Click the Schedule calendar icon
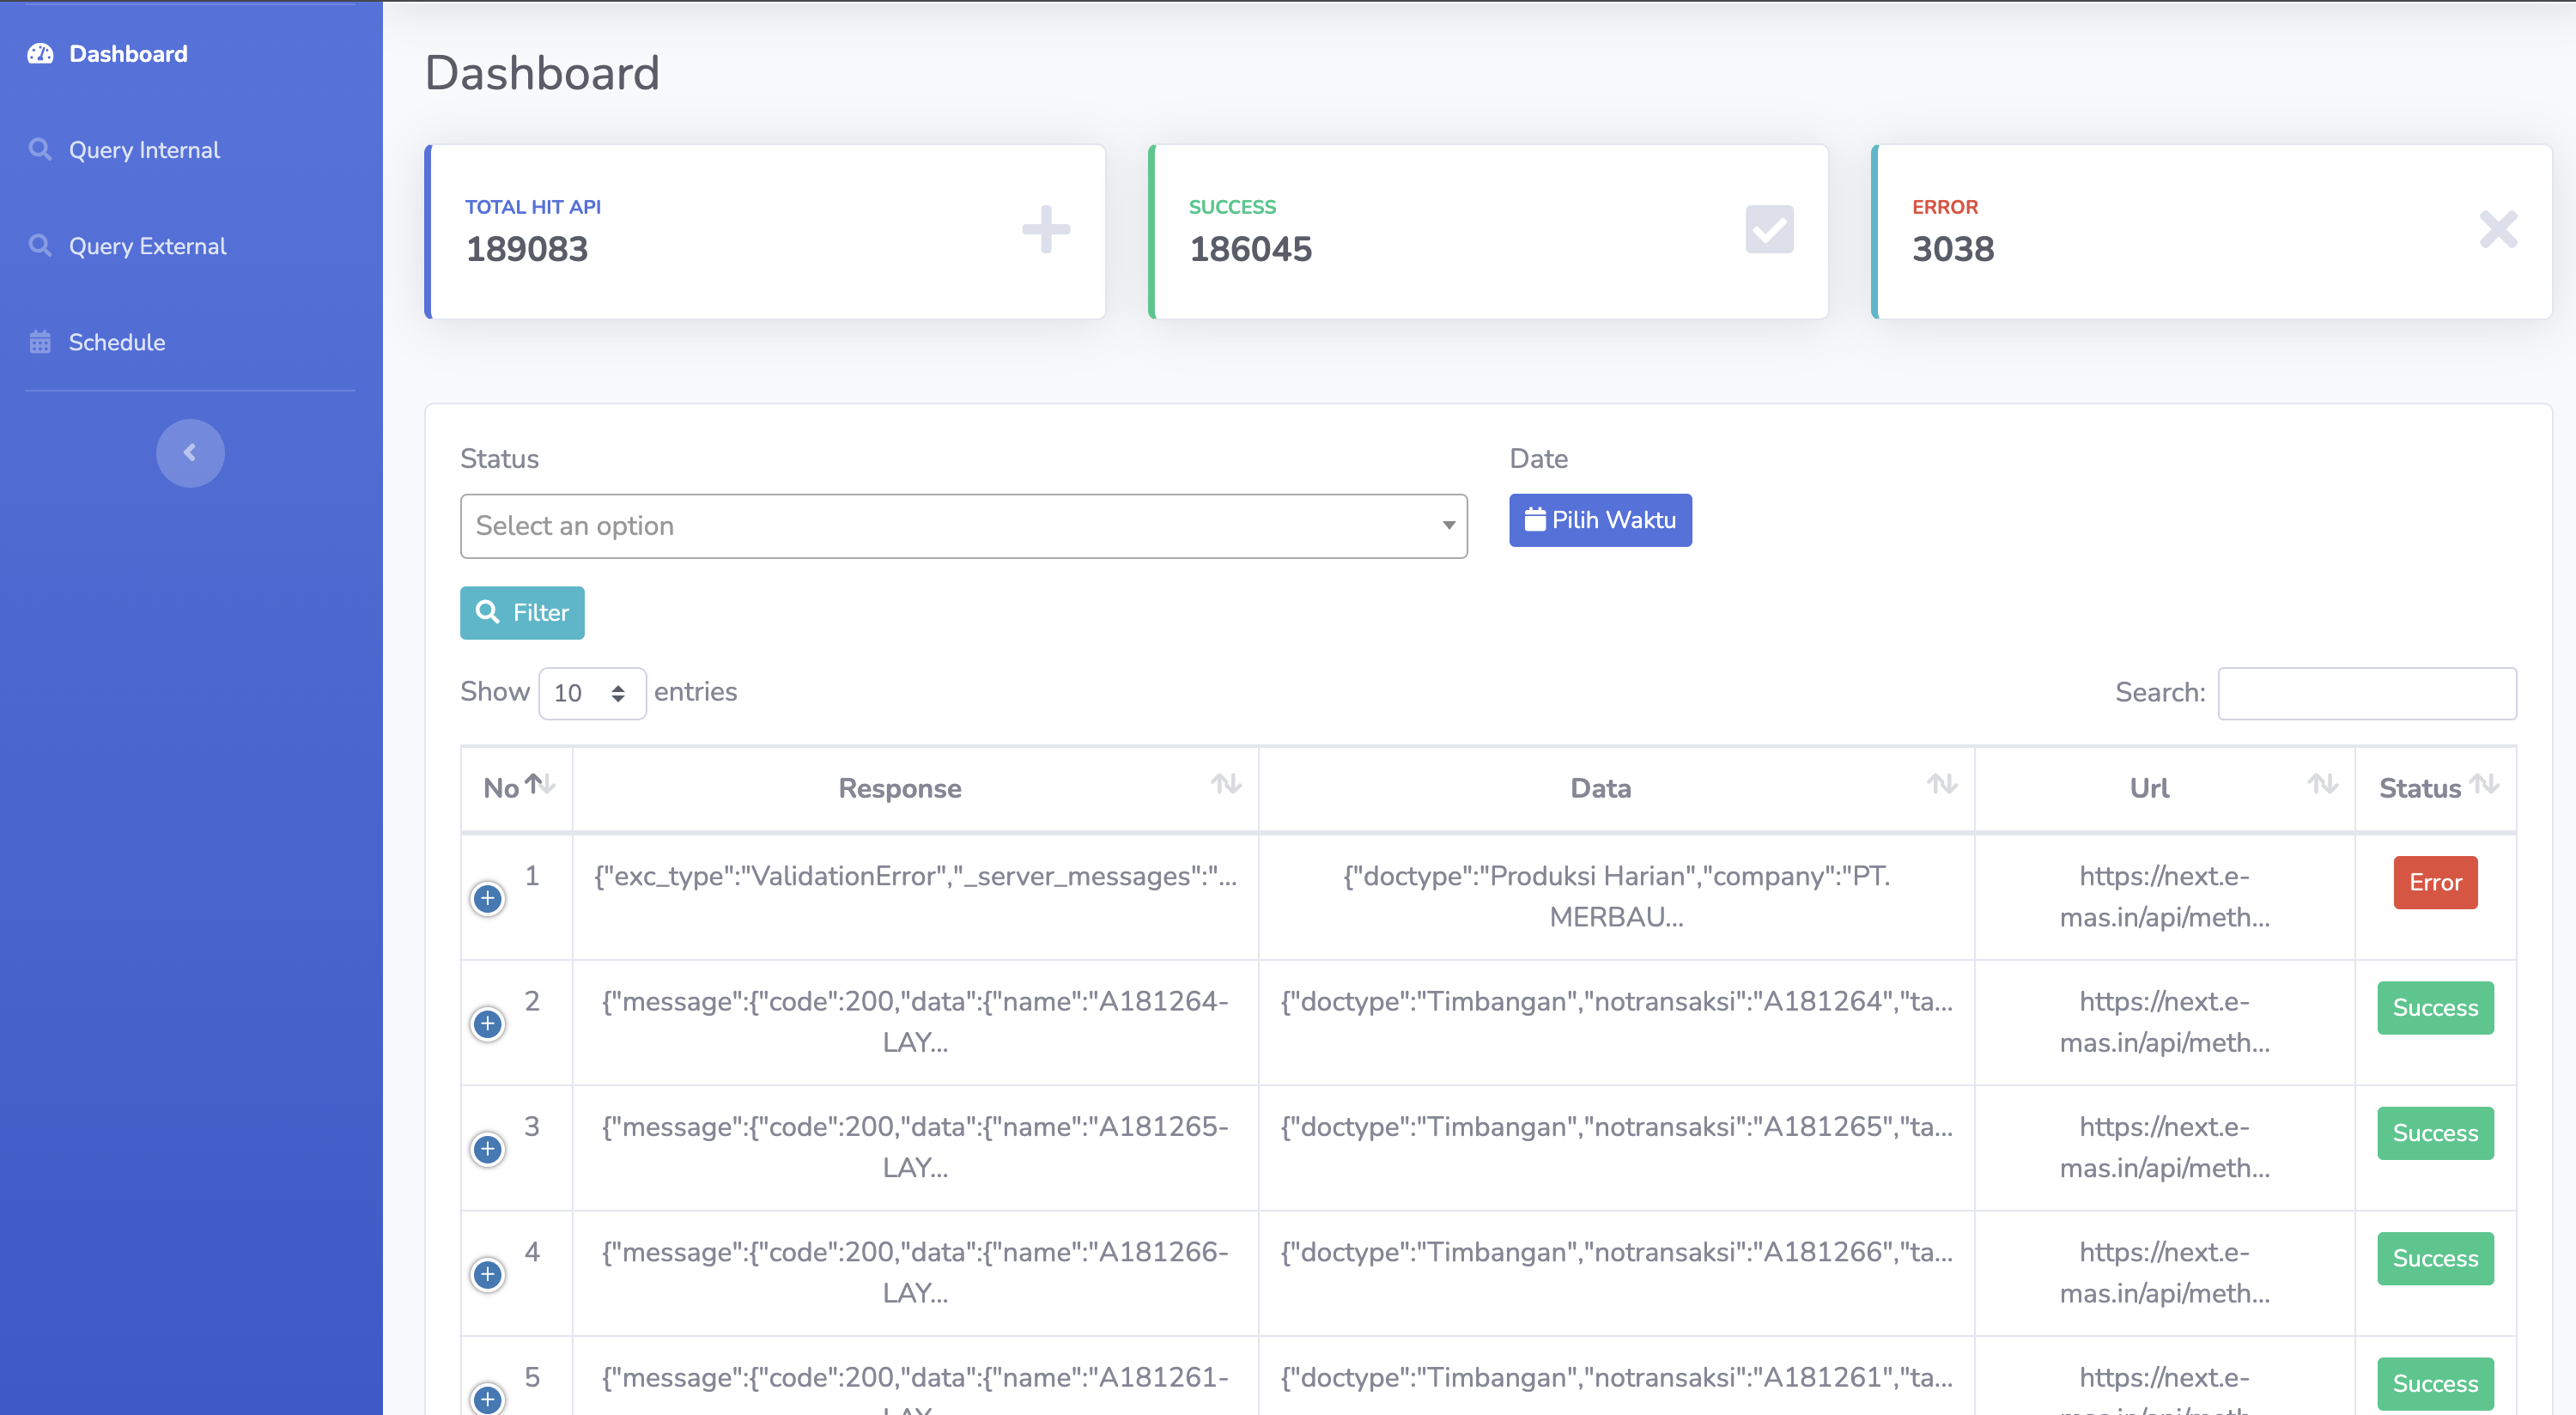 click(x=40, y=342)
